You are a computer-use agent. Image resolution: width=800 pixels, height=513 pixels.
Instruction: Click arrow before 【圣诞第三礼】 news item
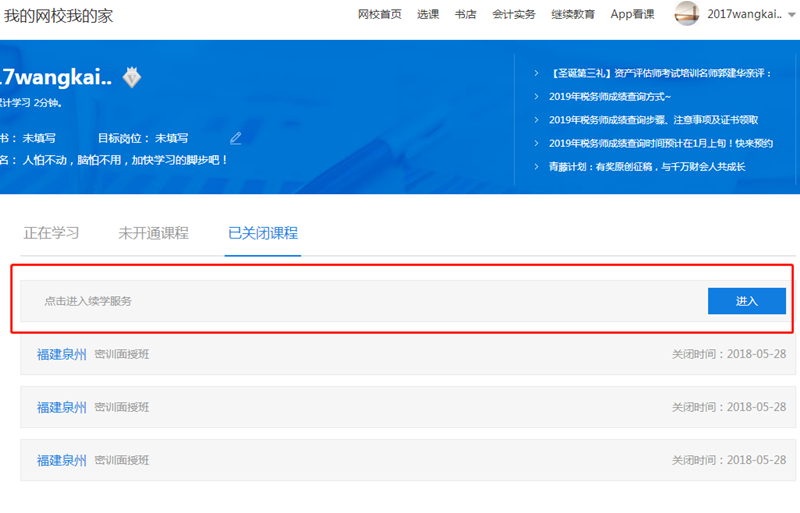[x=536, y=73]
